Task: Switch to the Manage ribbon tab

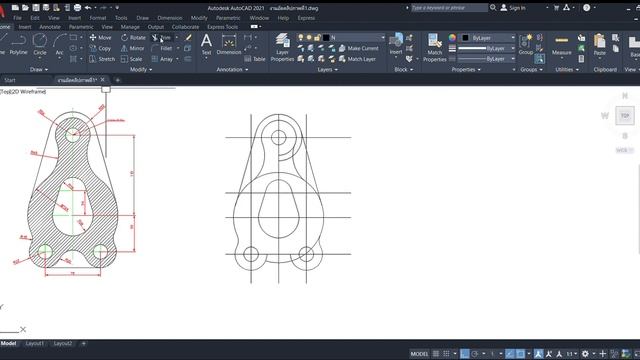Action: point(130,27)
